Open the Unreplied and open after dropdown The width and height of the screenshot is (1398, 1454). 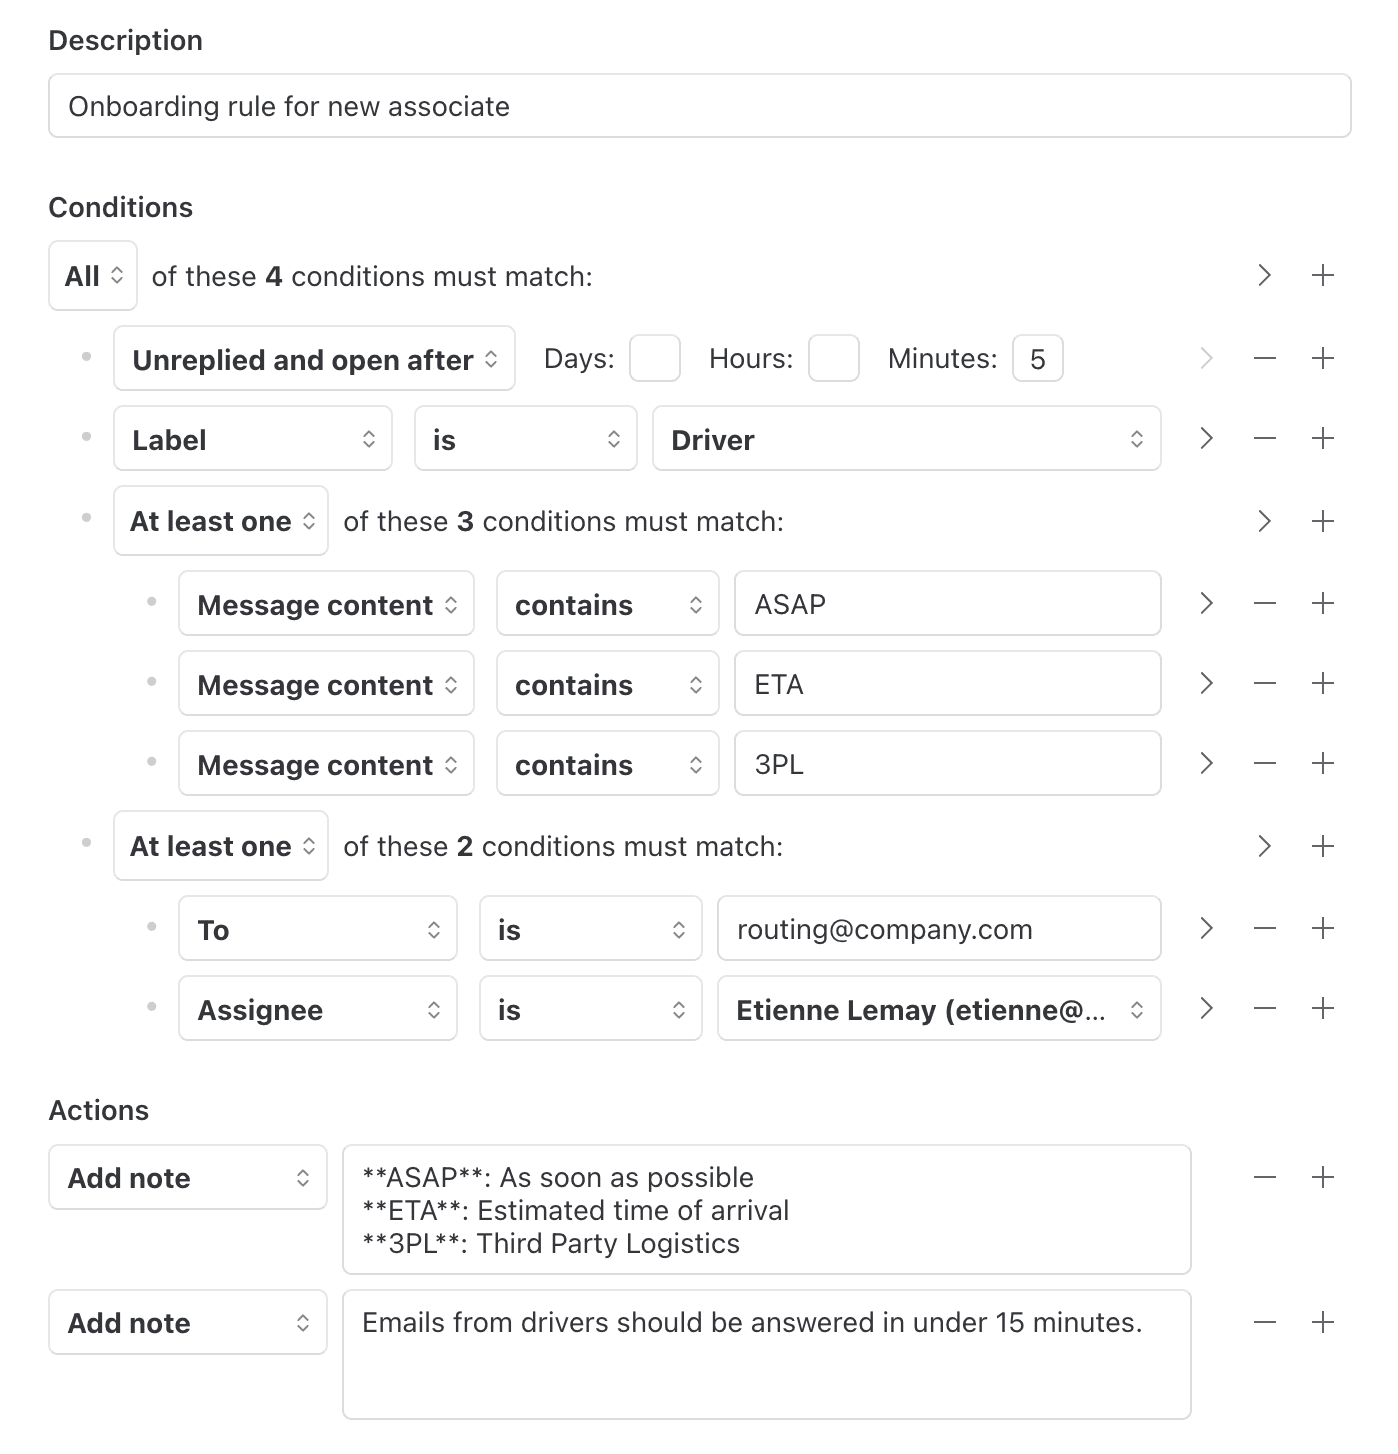tap(314, 359)
